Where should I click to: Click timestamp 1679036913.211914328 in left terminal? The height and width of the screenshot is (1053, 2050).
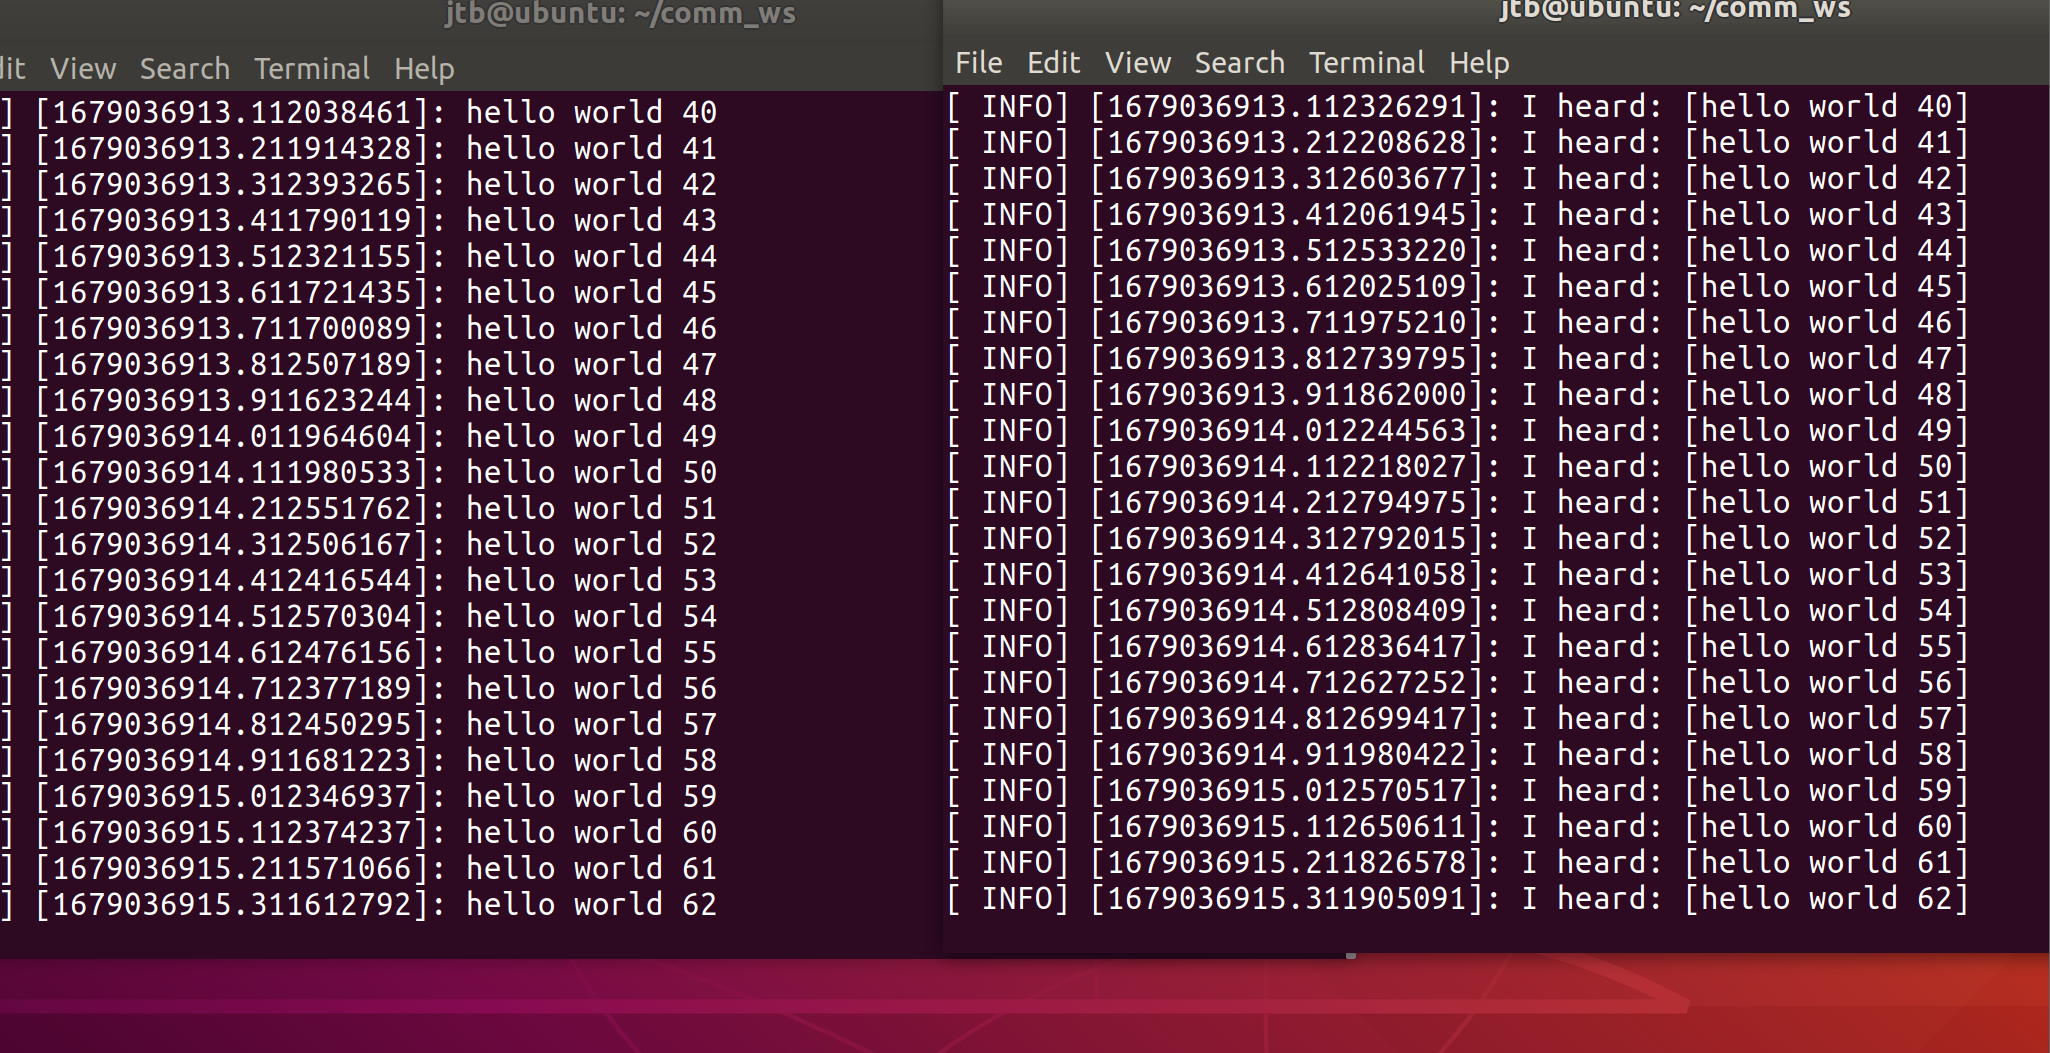click(232, 148)
